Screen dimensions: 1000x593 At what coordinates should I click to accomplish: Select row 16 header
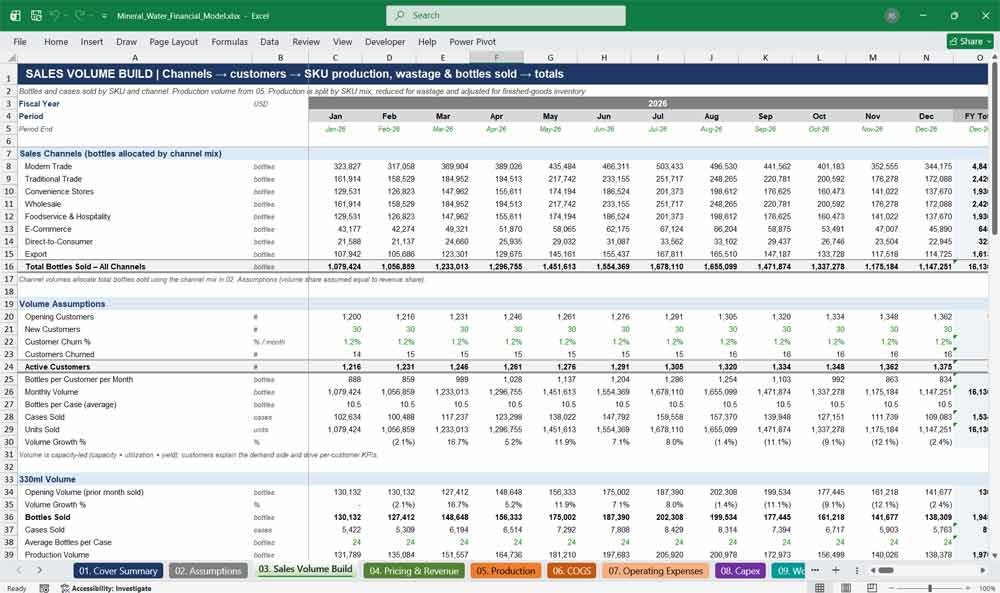9,267
